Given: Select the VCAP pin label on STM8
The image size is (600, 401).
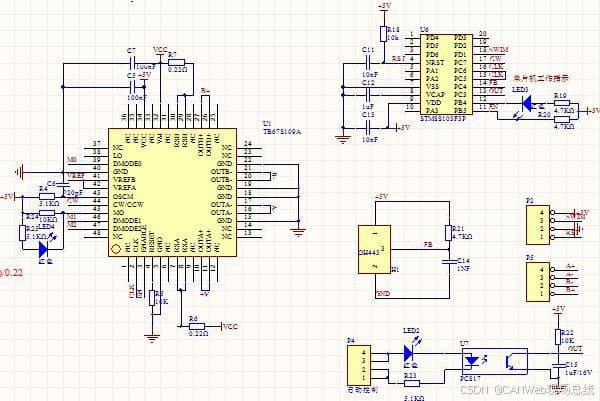Looking at the screenshot, I should 435,95.
